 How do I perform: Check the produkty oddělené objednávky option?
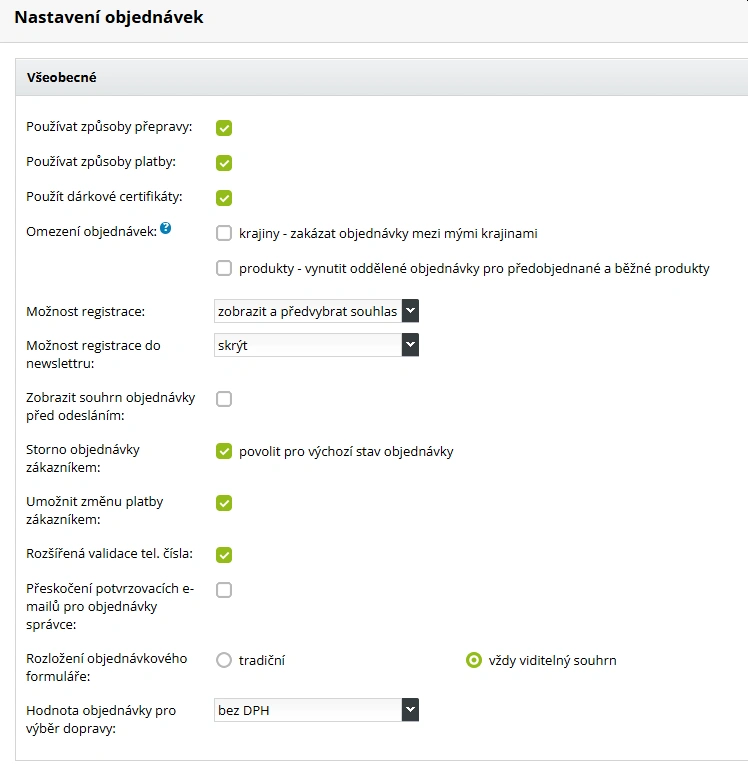pos(224,268)
